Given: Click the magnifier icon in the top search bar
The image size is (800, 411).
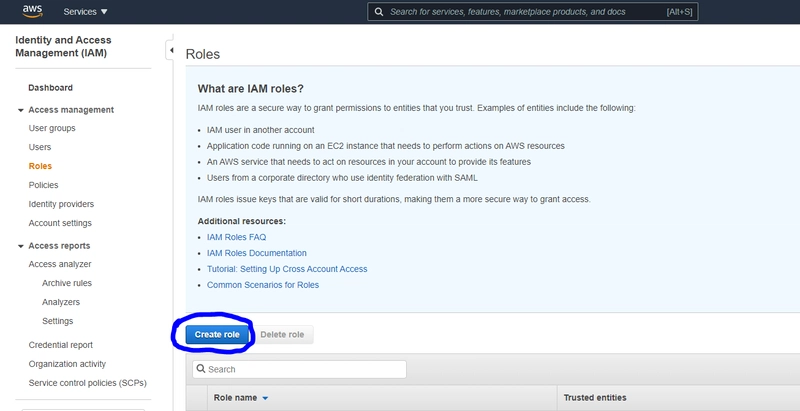Looking at the screenshot, I should 378,12.
